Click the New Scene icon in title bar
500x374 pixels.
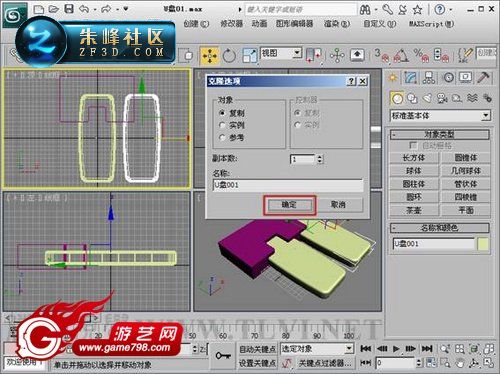point(39,9)
